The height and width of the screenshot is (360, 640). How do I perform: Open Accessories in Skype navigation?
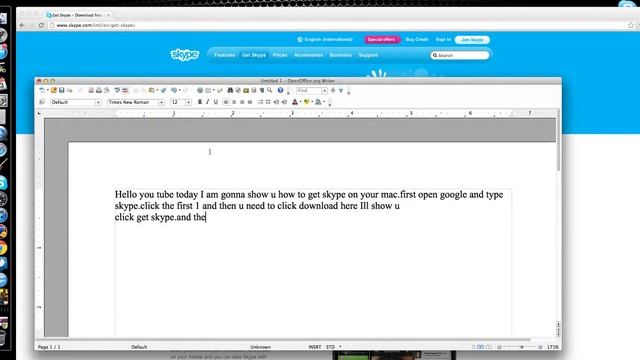[308, 55]
